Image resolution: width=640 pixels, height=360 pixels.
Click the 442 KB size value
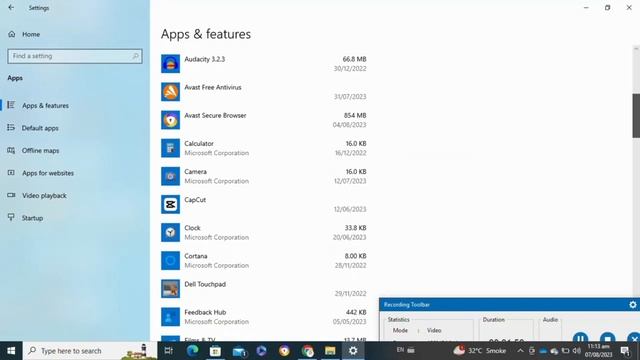[356, 313]
